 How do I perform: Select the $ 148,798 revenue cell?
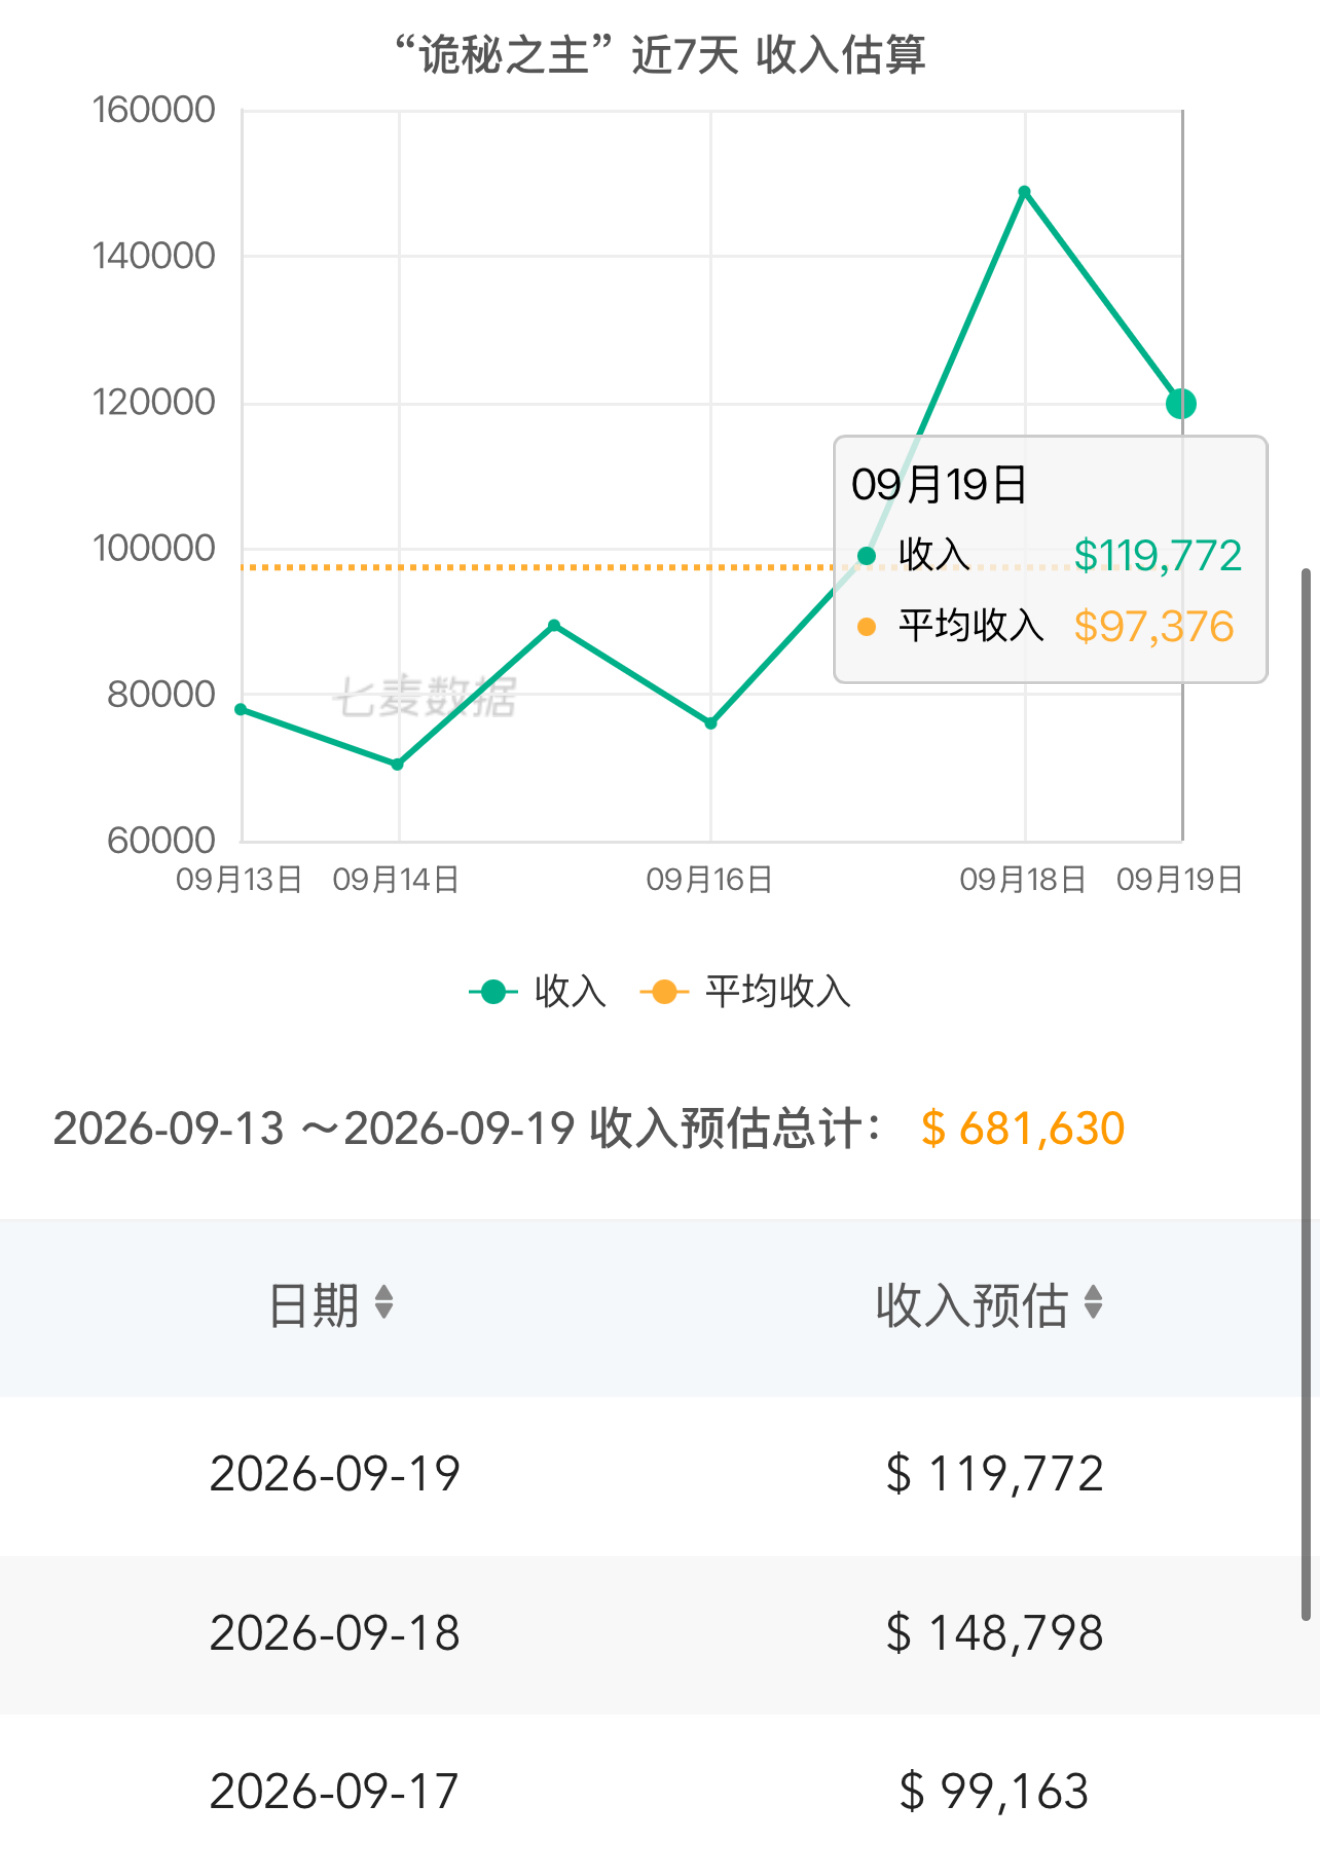pyautogui.click(x=995, y=1633)
